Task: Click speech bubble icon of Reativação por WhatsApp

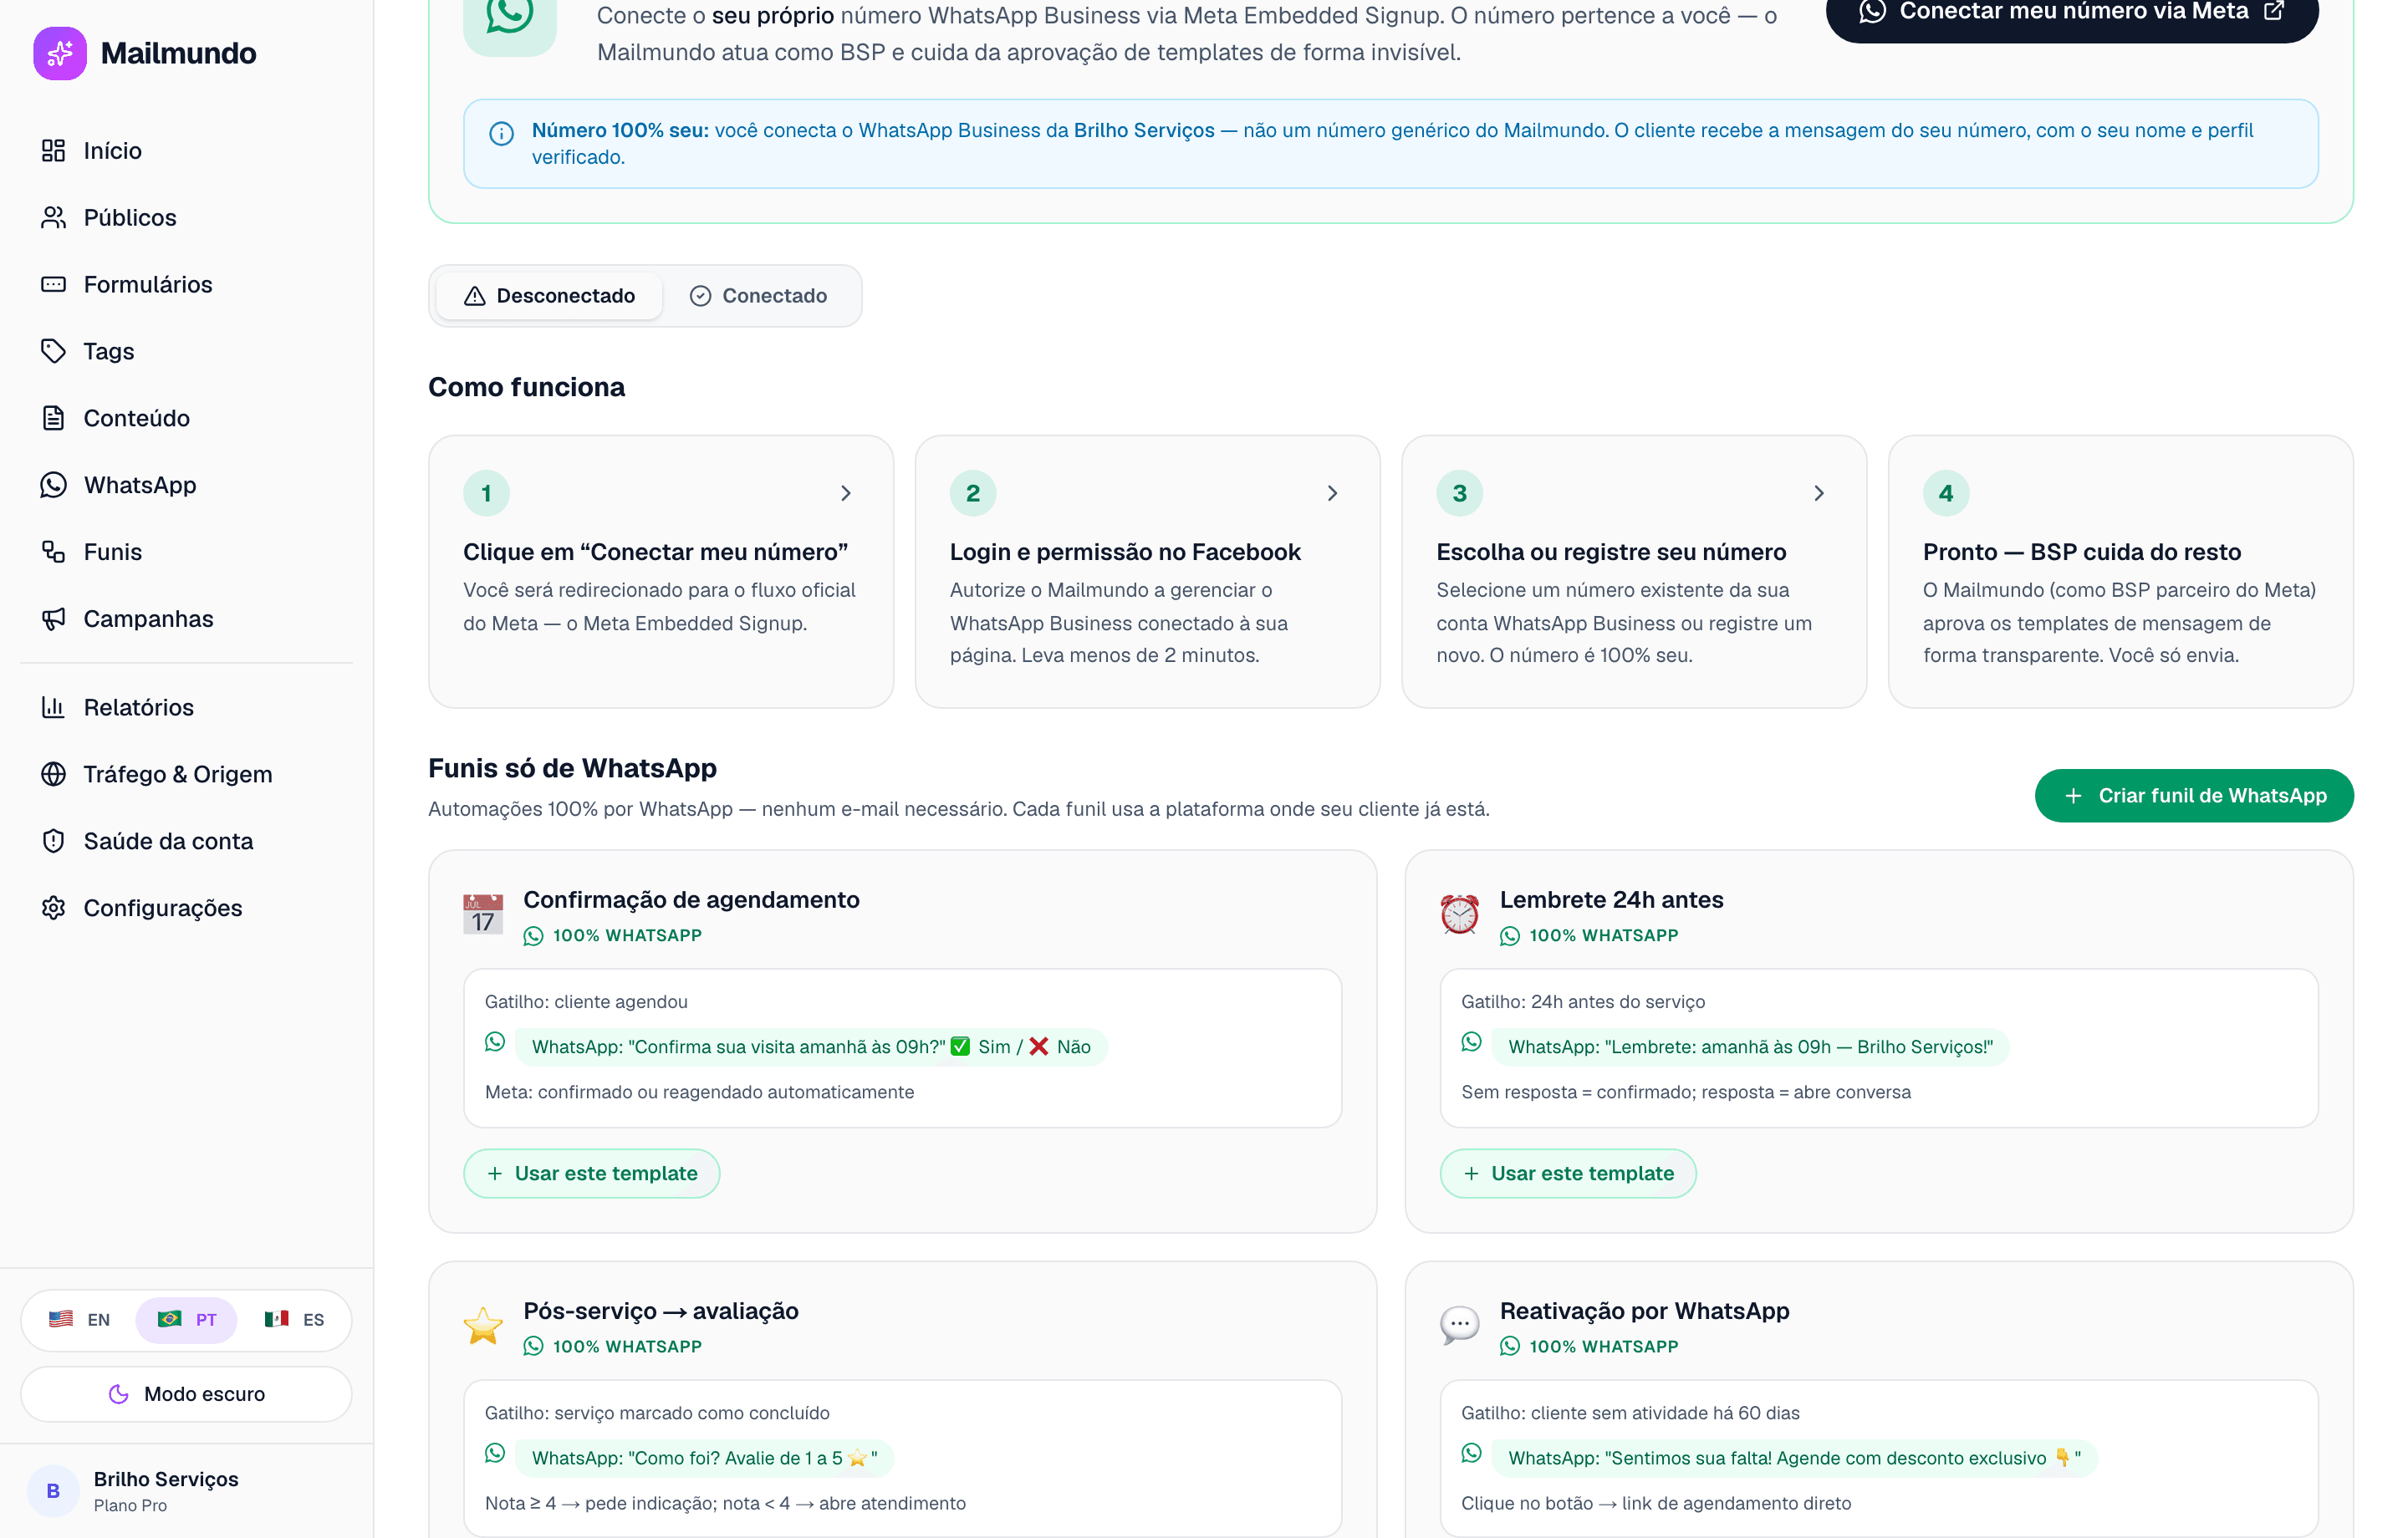Action: [1460, 1326]
